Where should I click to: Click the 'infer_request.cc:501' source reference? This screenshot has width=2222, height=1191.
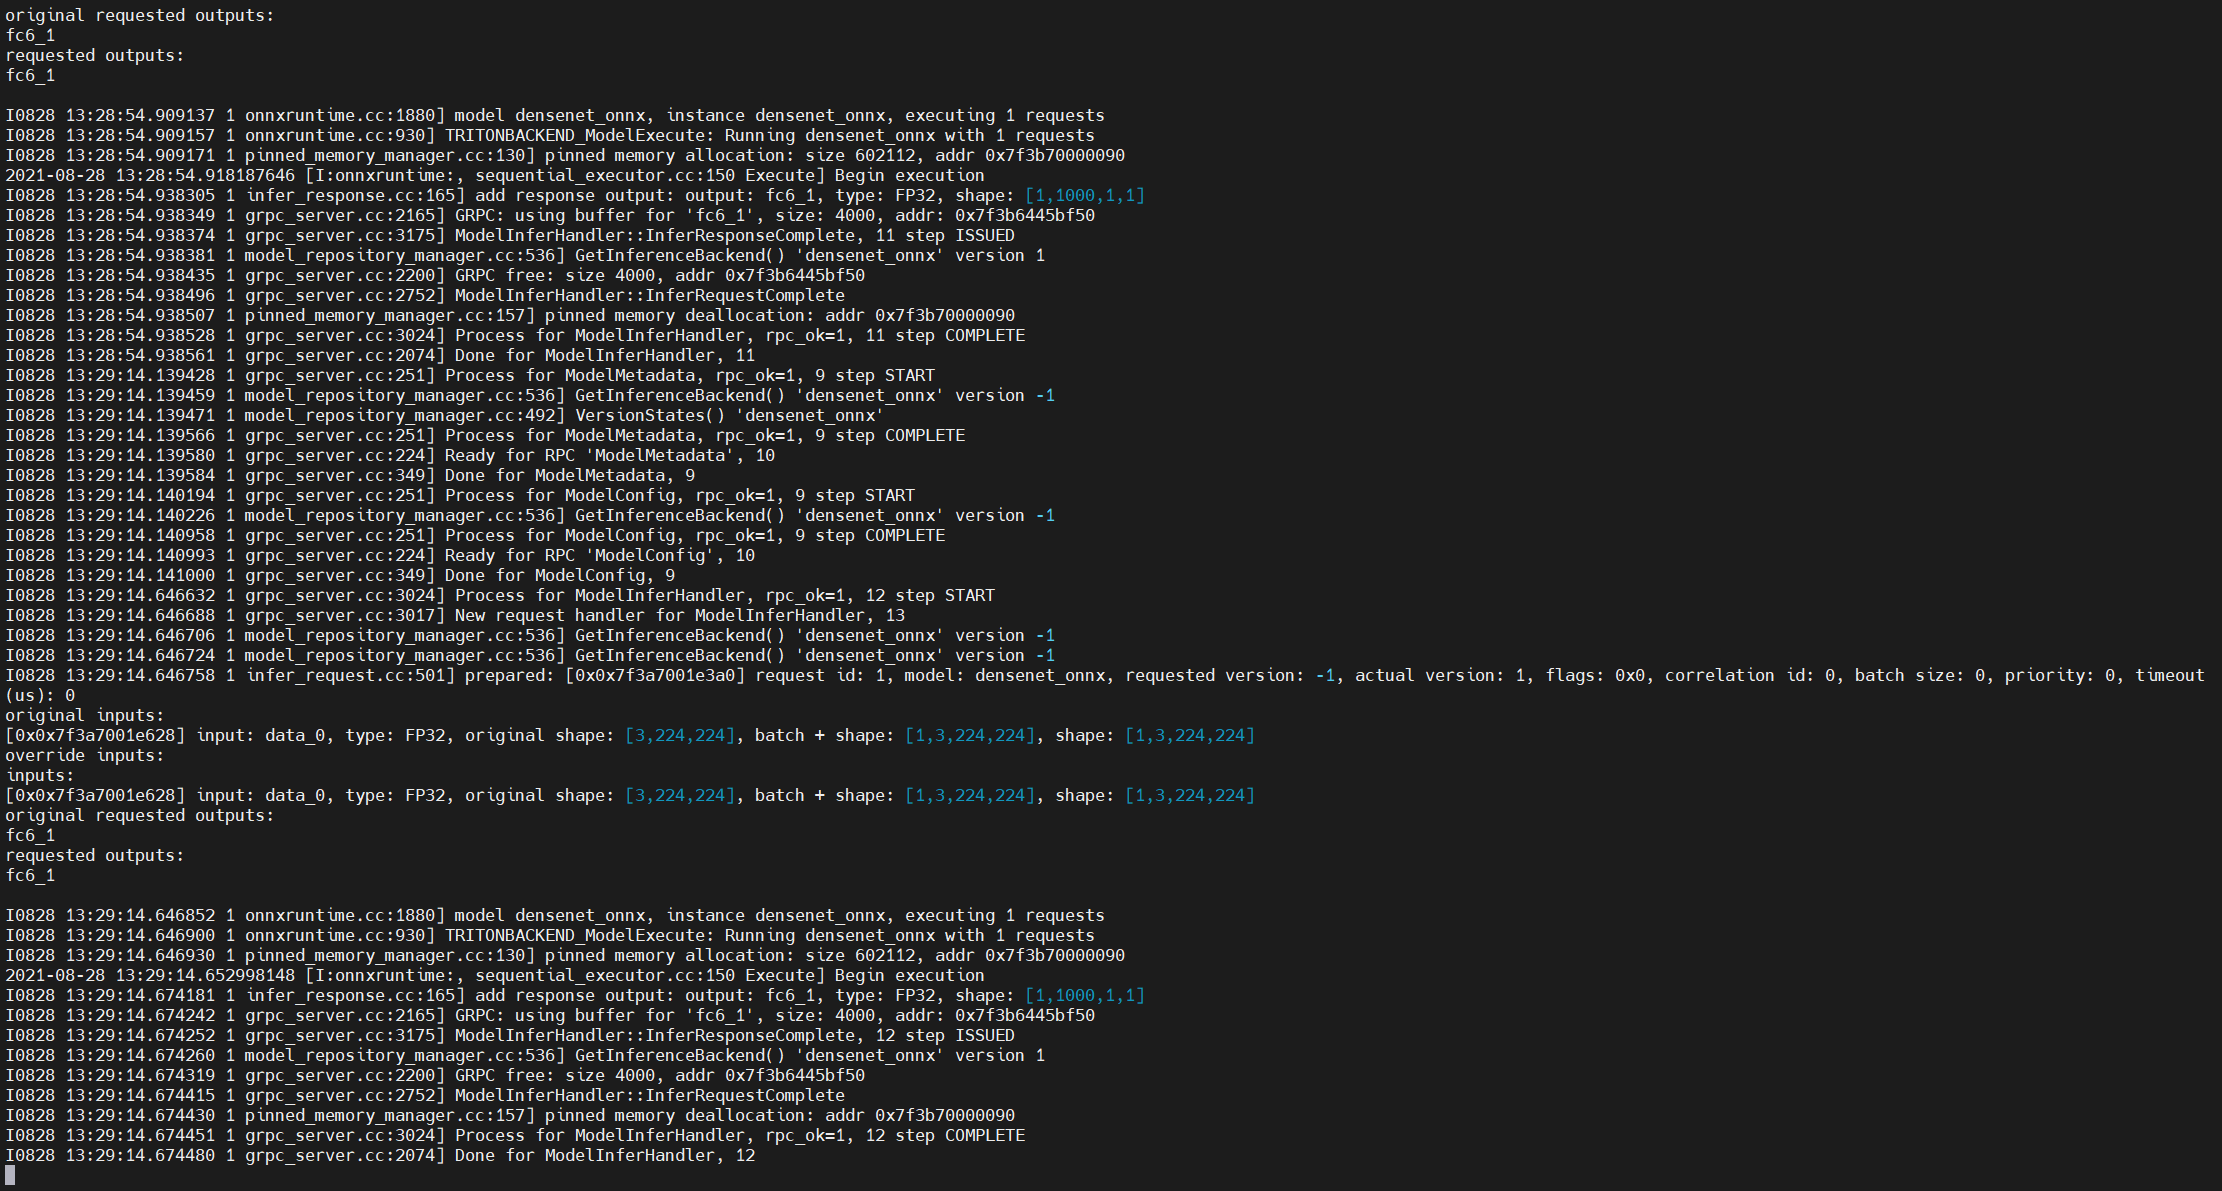click(x=350, y=676)
